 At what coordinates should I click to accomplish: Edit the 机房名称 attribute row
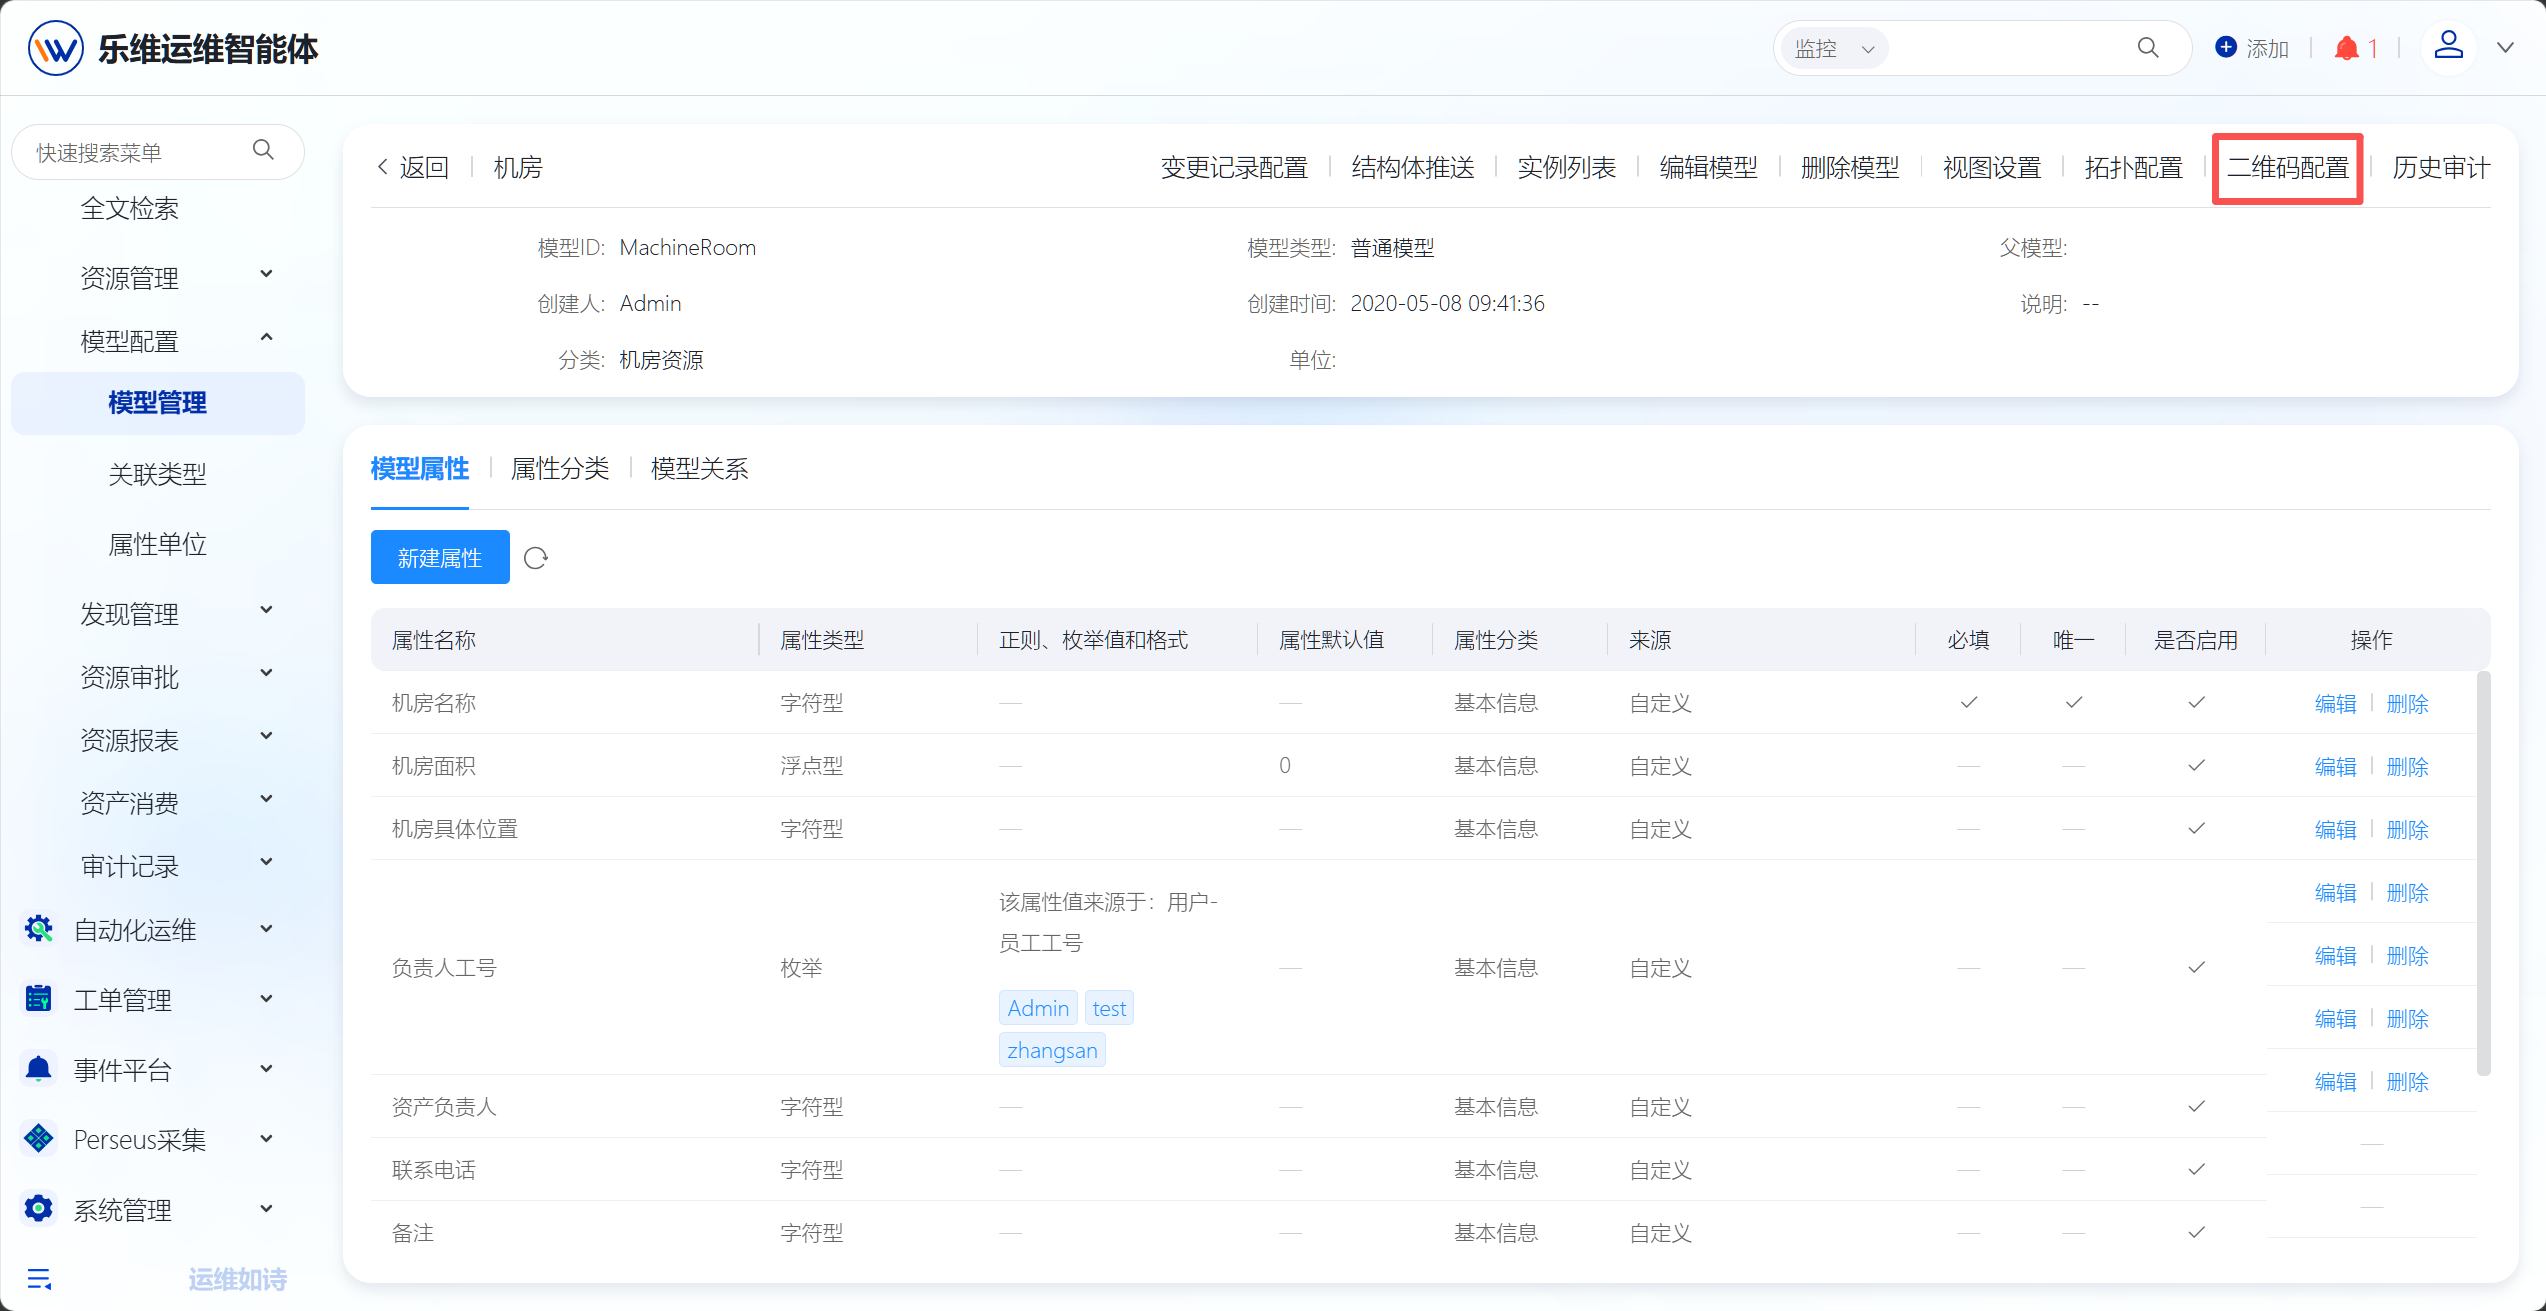pos(2336,703)
